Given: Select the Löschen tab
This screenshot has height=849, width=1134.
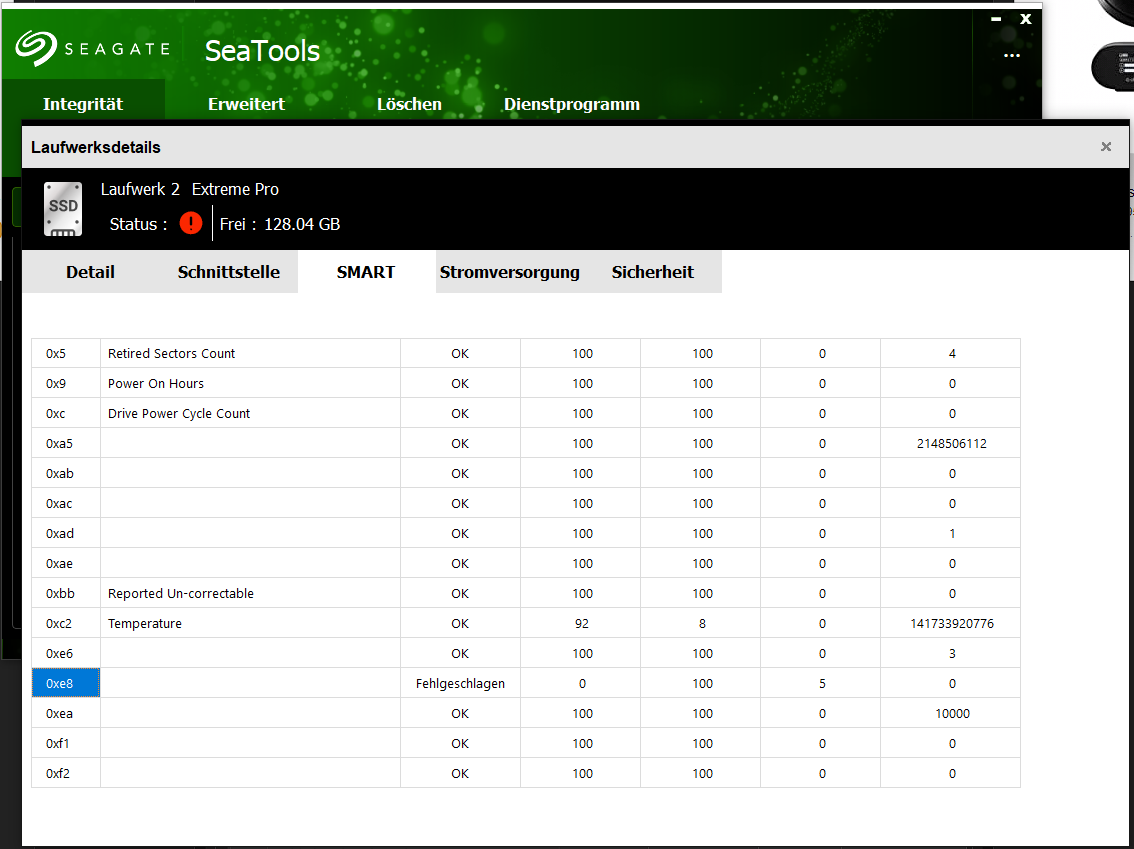Looking at the screenshot, I should point(409,103).
